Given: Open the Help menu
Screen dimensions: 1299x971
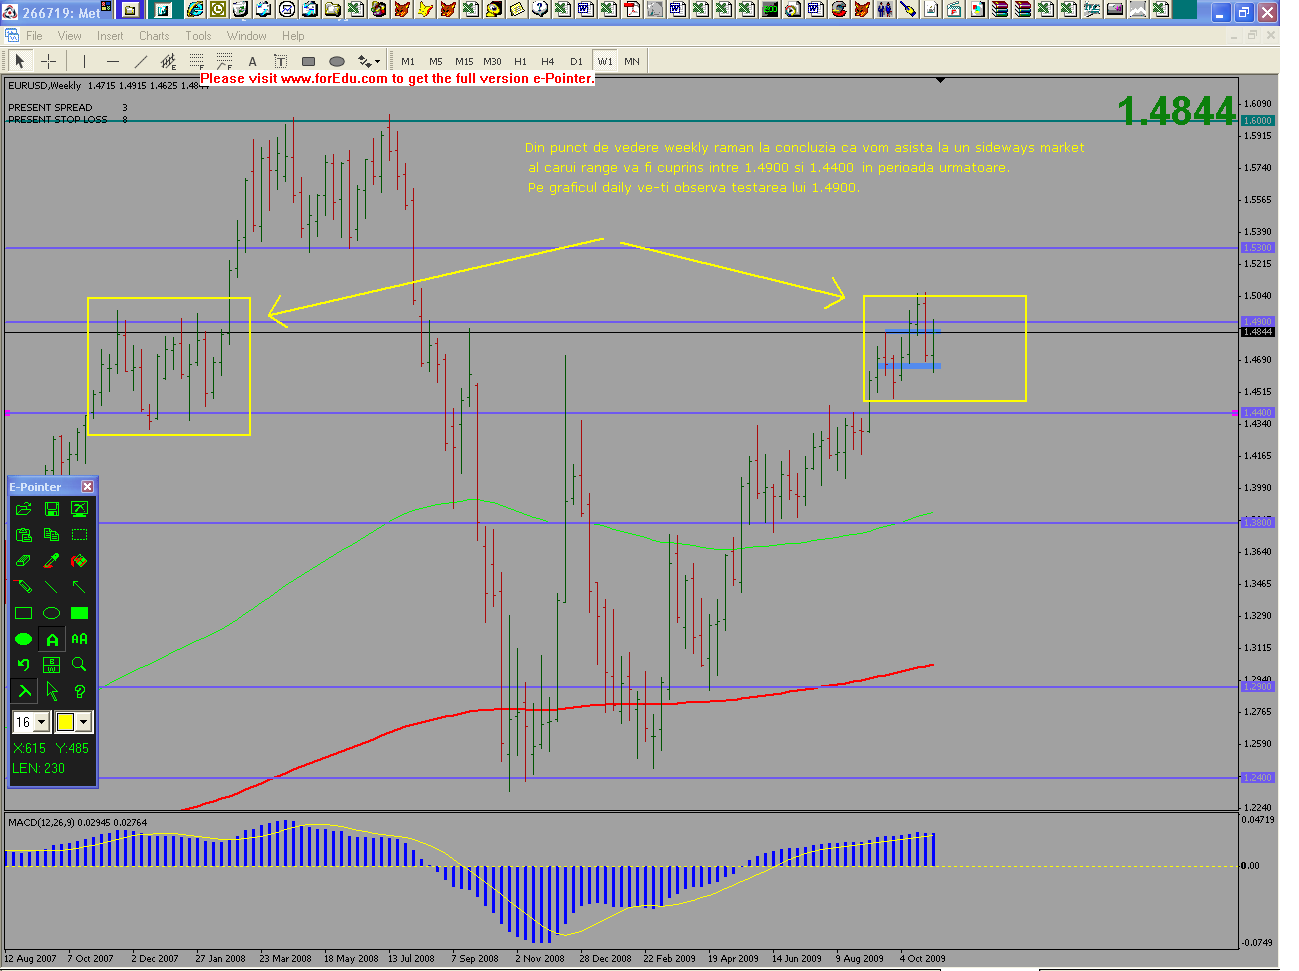Looking at the screenshot, I should click(293, 36).
